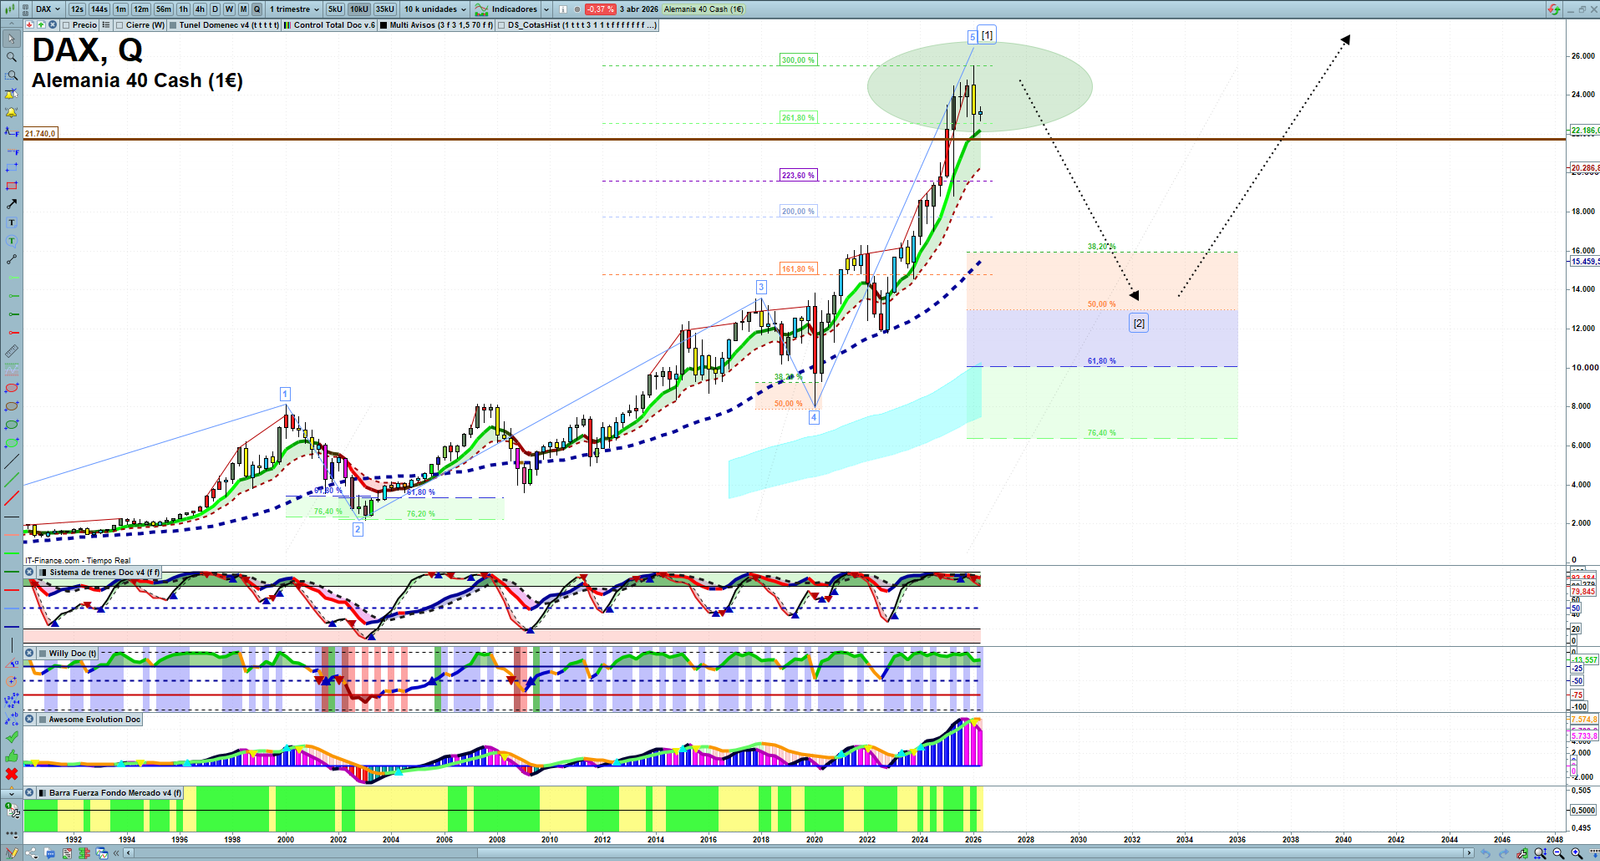Click the bottom-right zoom out magnifier

pos(1558,853)
